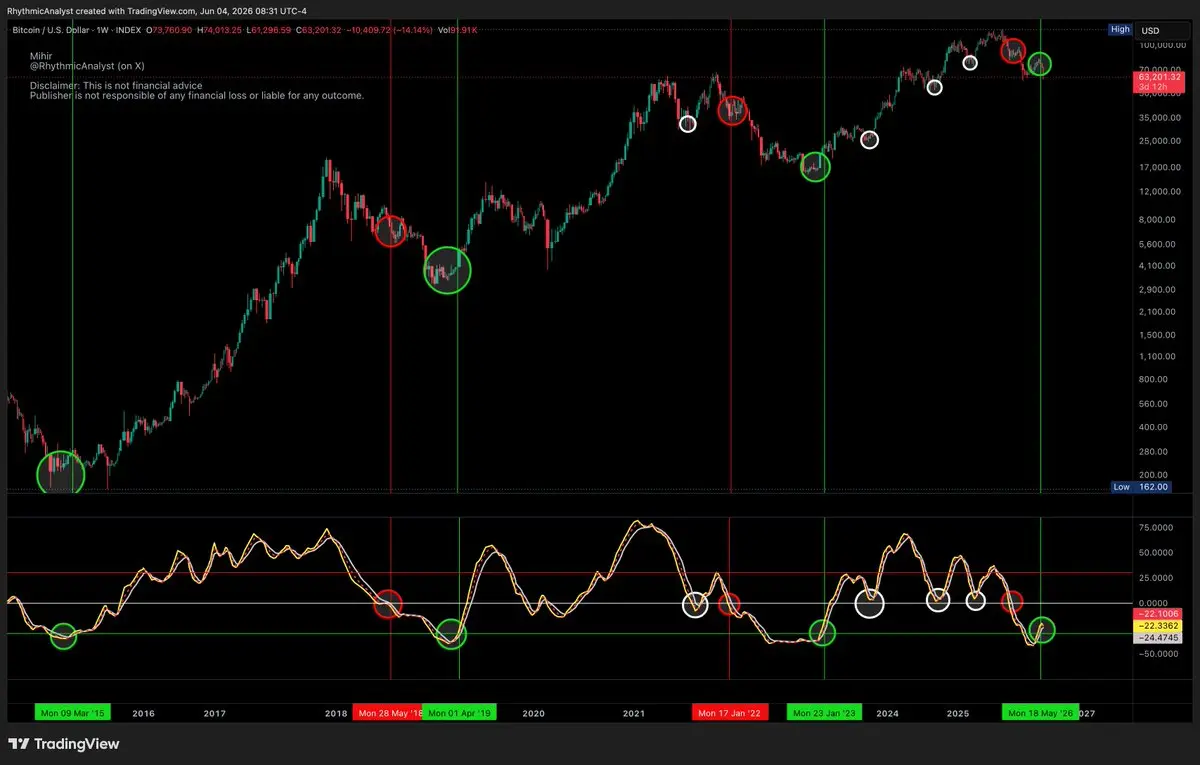Click the 'Mon 23 Jan '23' date marker
1200x765 pixels.
pos(823,713)
